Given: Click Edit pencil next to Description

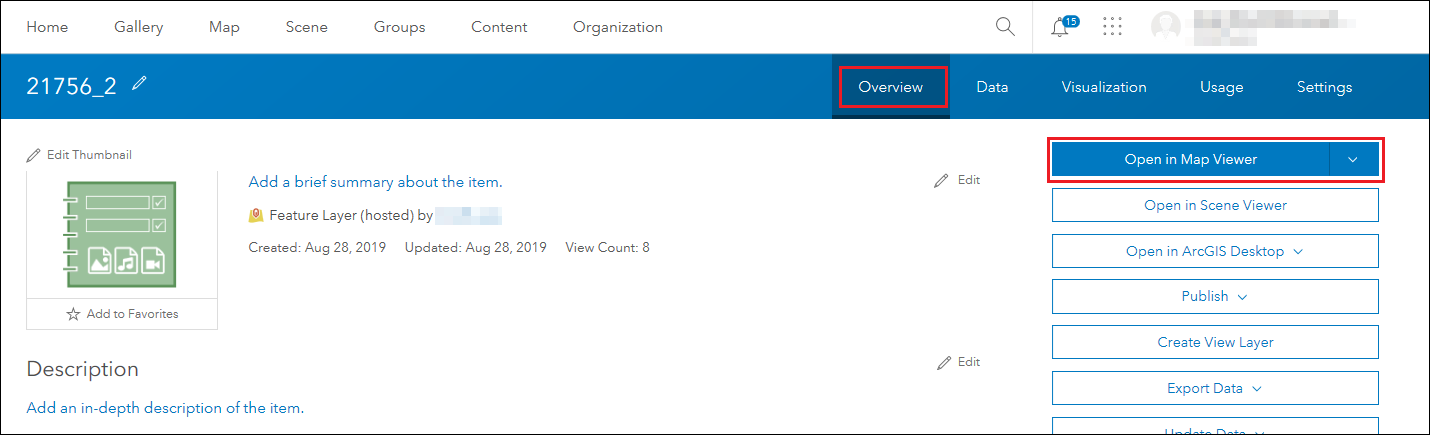Looking at the screenshot, I should coord(945,362).
